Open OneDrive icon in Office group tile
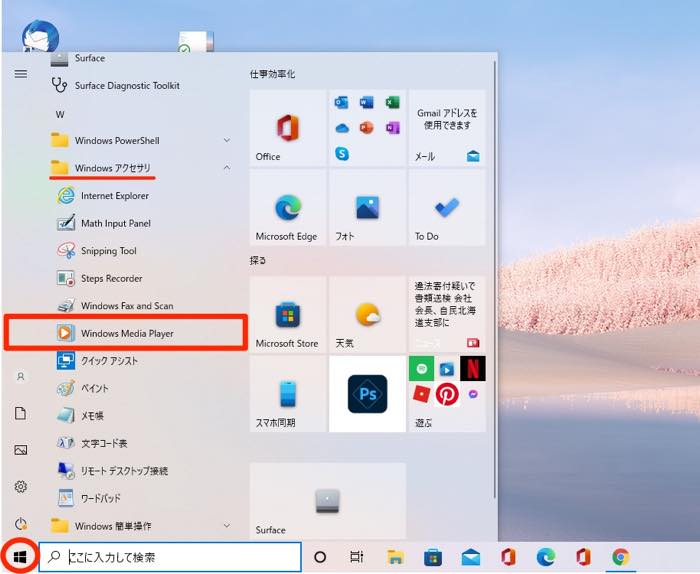 click(x=342, y=129)
